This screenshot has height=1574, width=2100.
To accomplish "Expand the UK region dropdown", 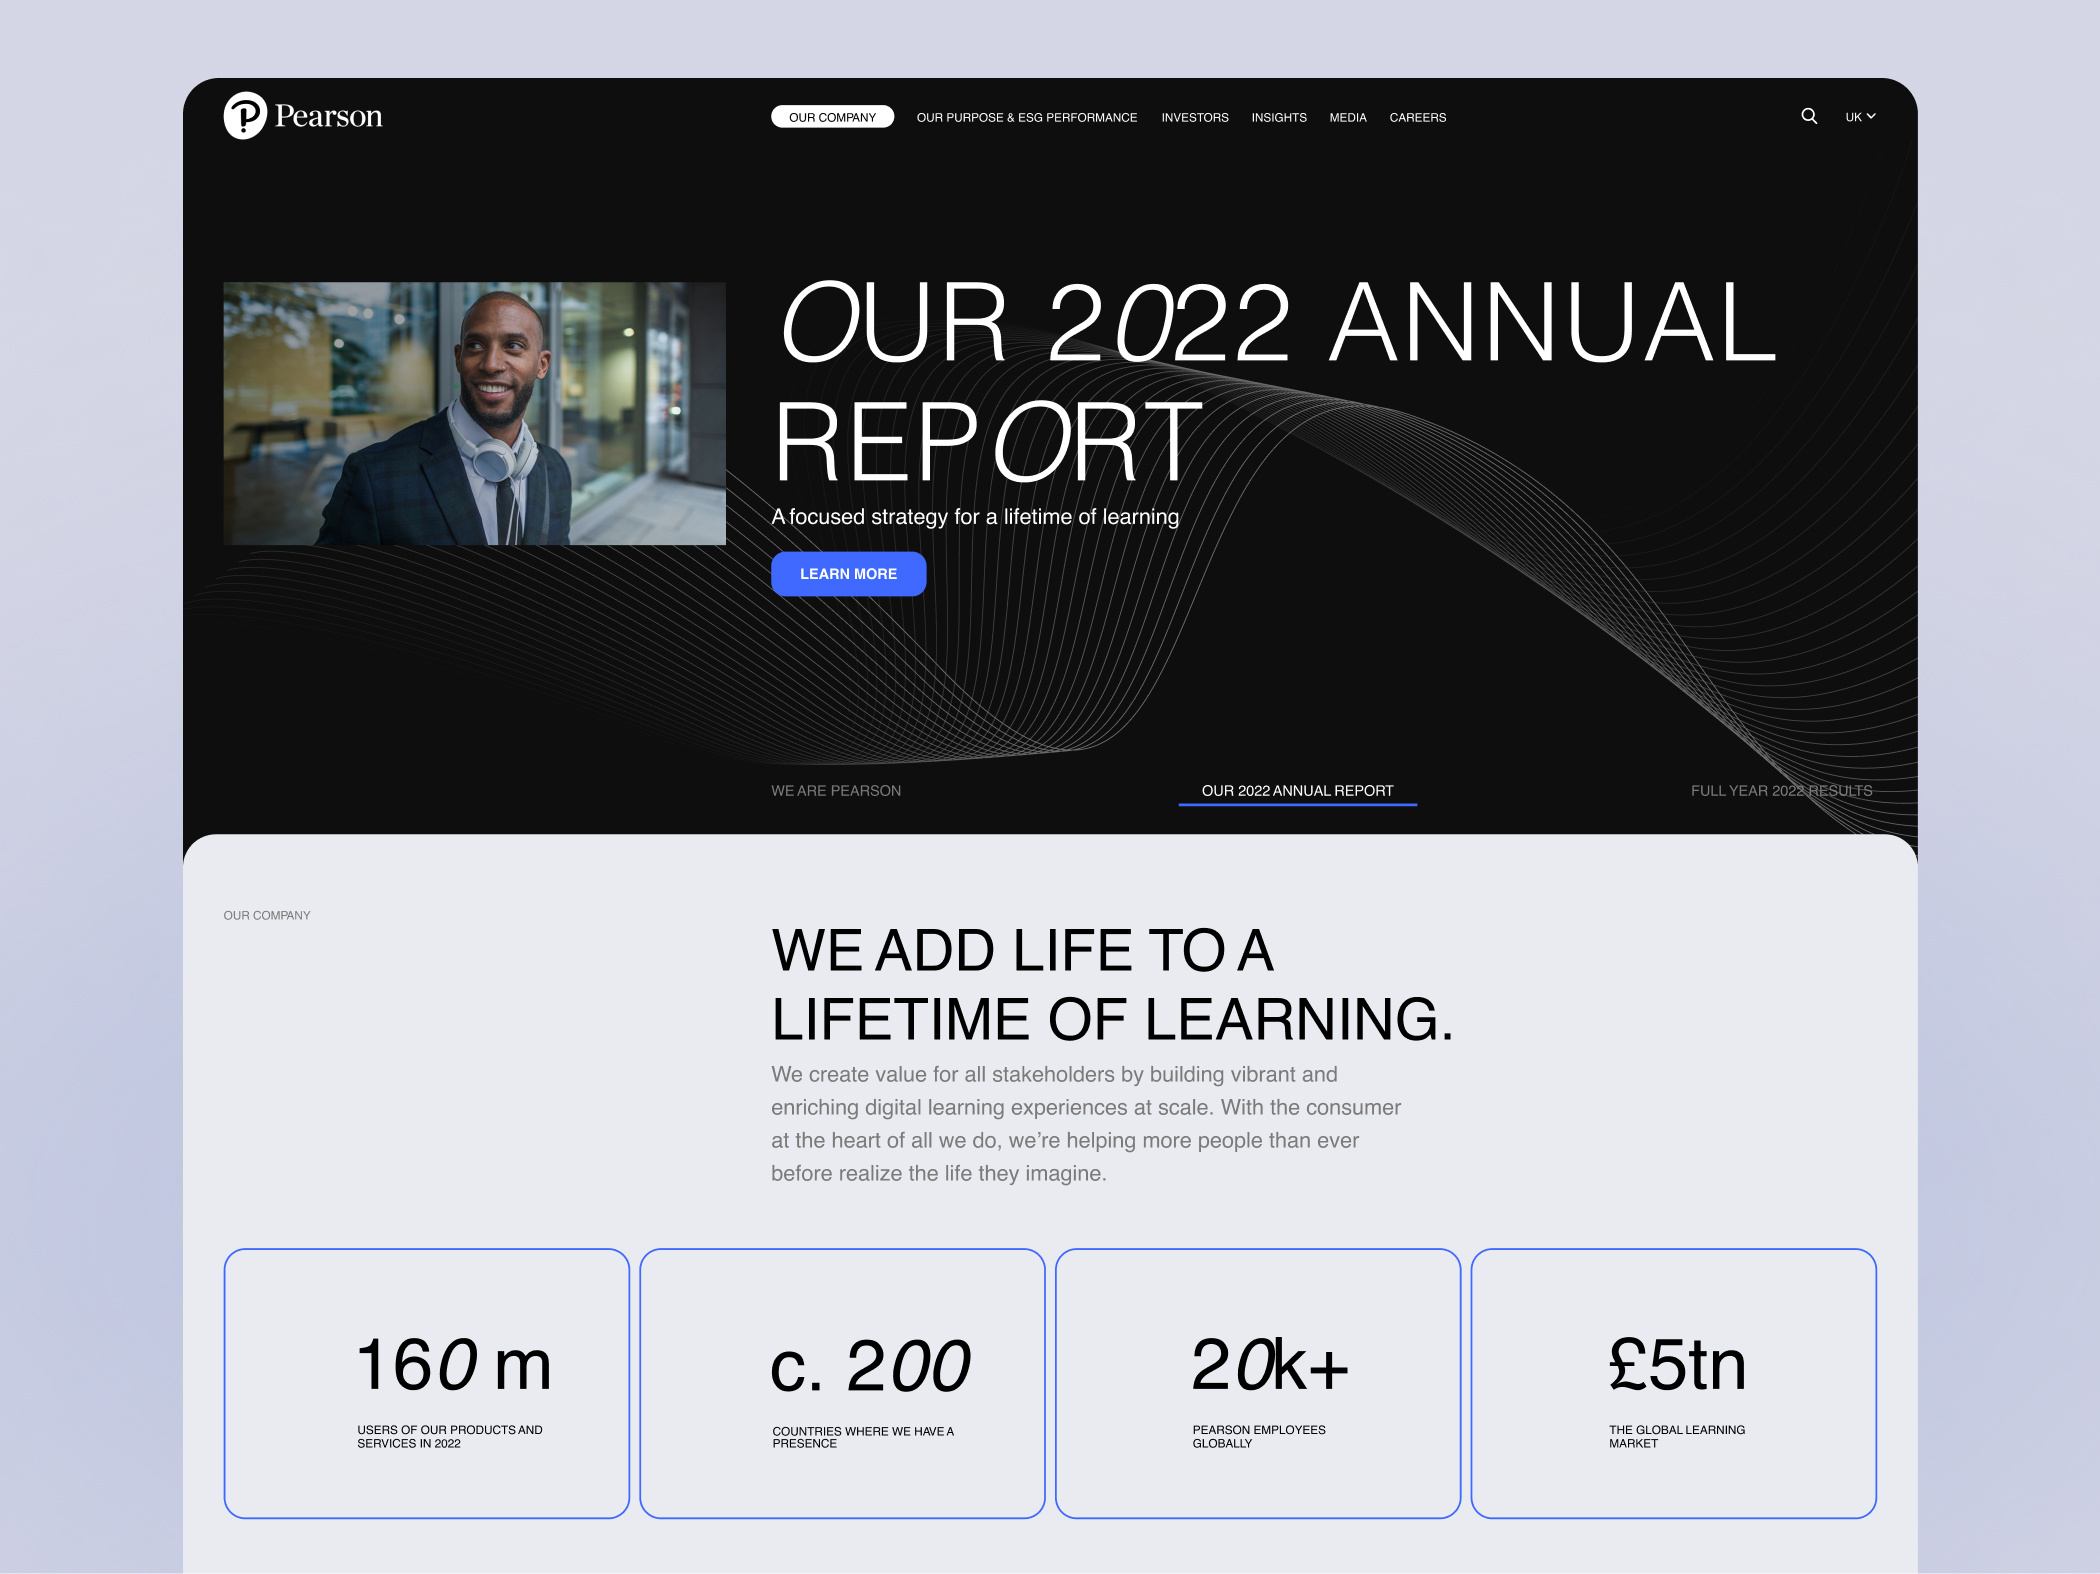I will pyautogui.click(x=1860, y=117).
